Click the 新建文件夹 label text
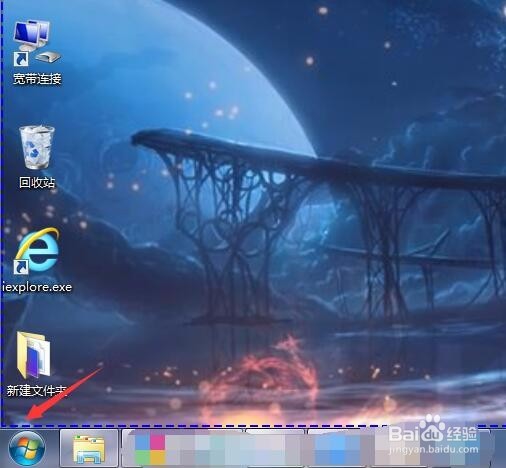Screen dimensions: 506x468 pyautogui.click(x=37, y=390)
